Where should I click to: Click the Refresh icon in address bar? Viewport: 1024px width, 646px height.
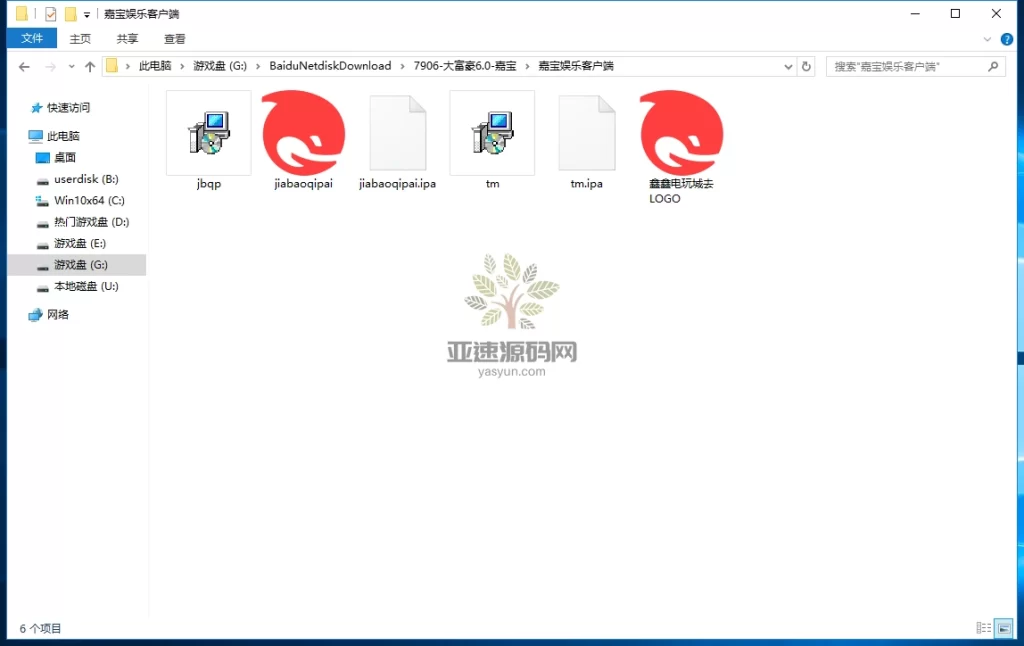[x=807, y=64]
